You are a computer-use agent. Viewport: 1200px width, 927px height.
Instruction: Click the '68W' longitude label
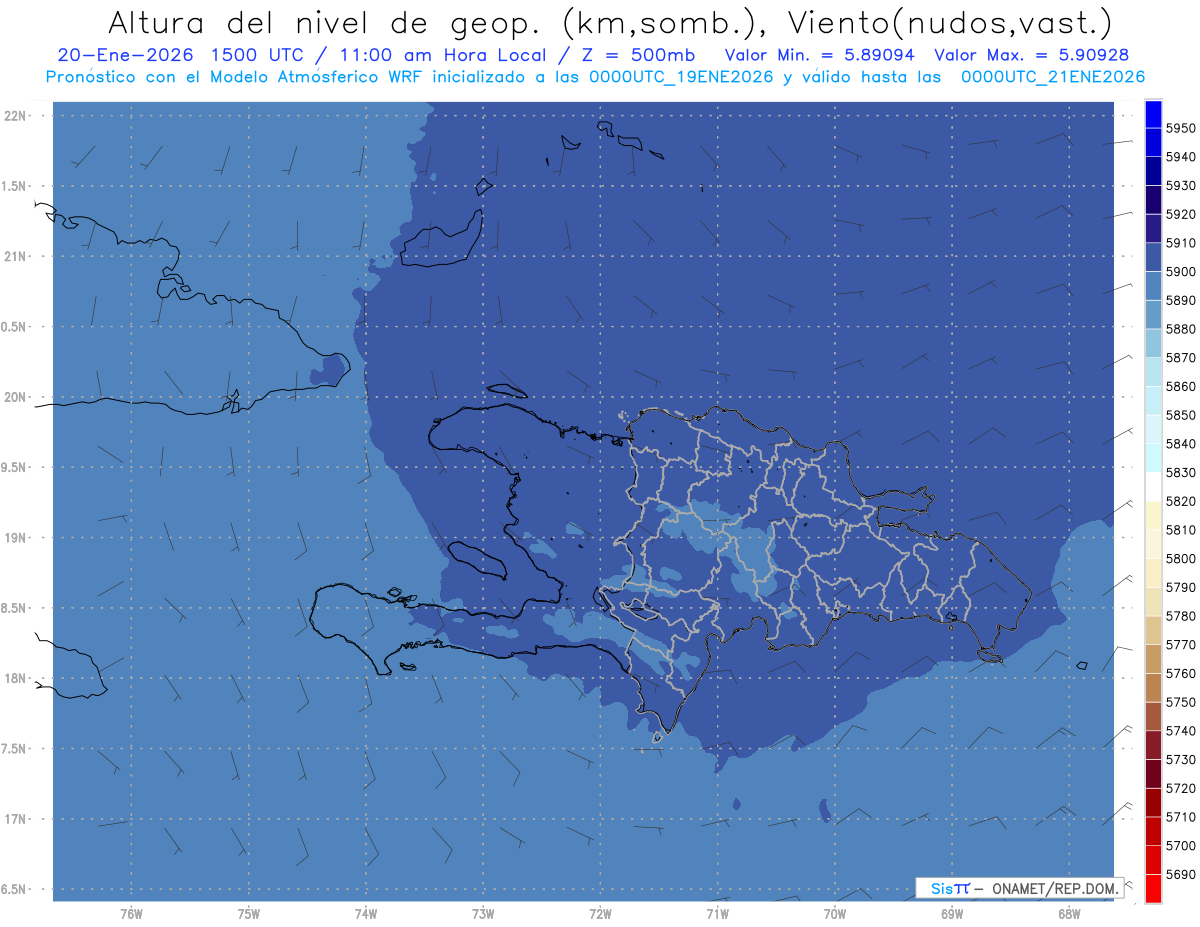tap(1069, 914)
